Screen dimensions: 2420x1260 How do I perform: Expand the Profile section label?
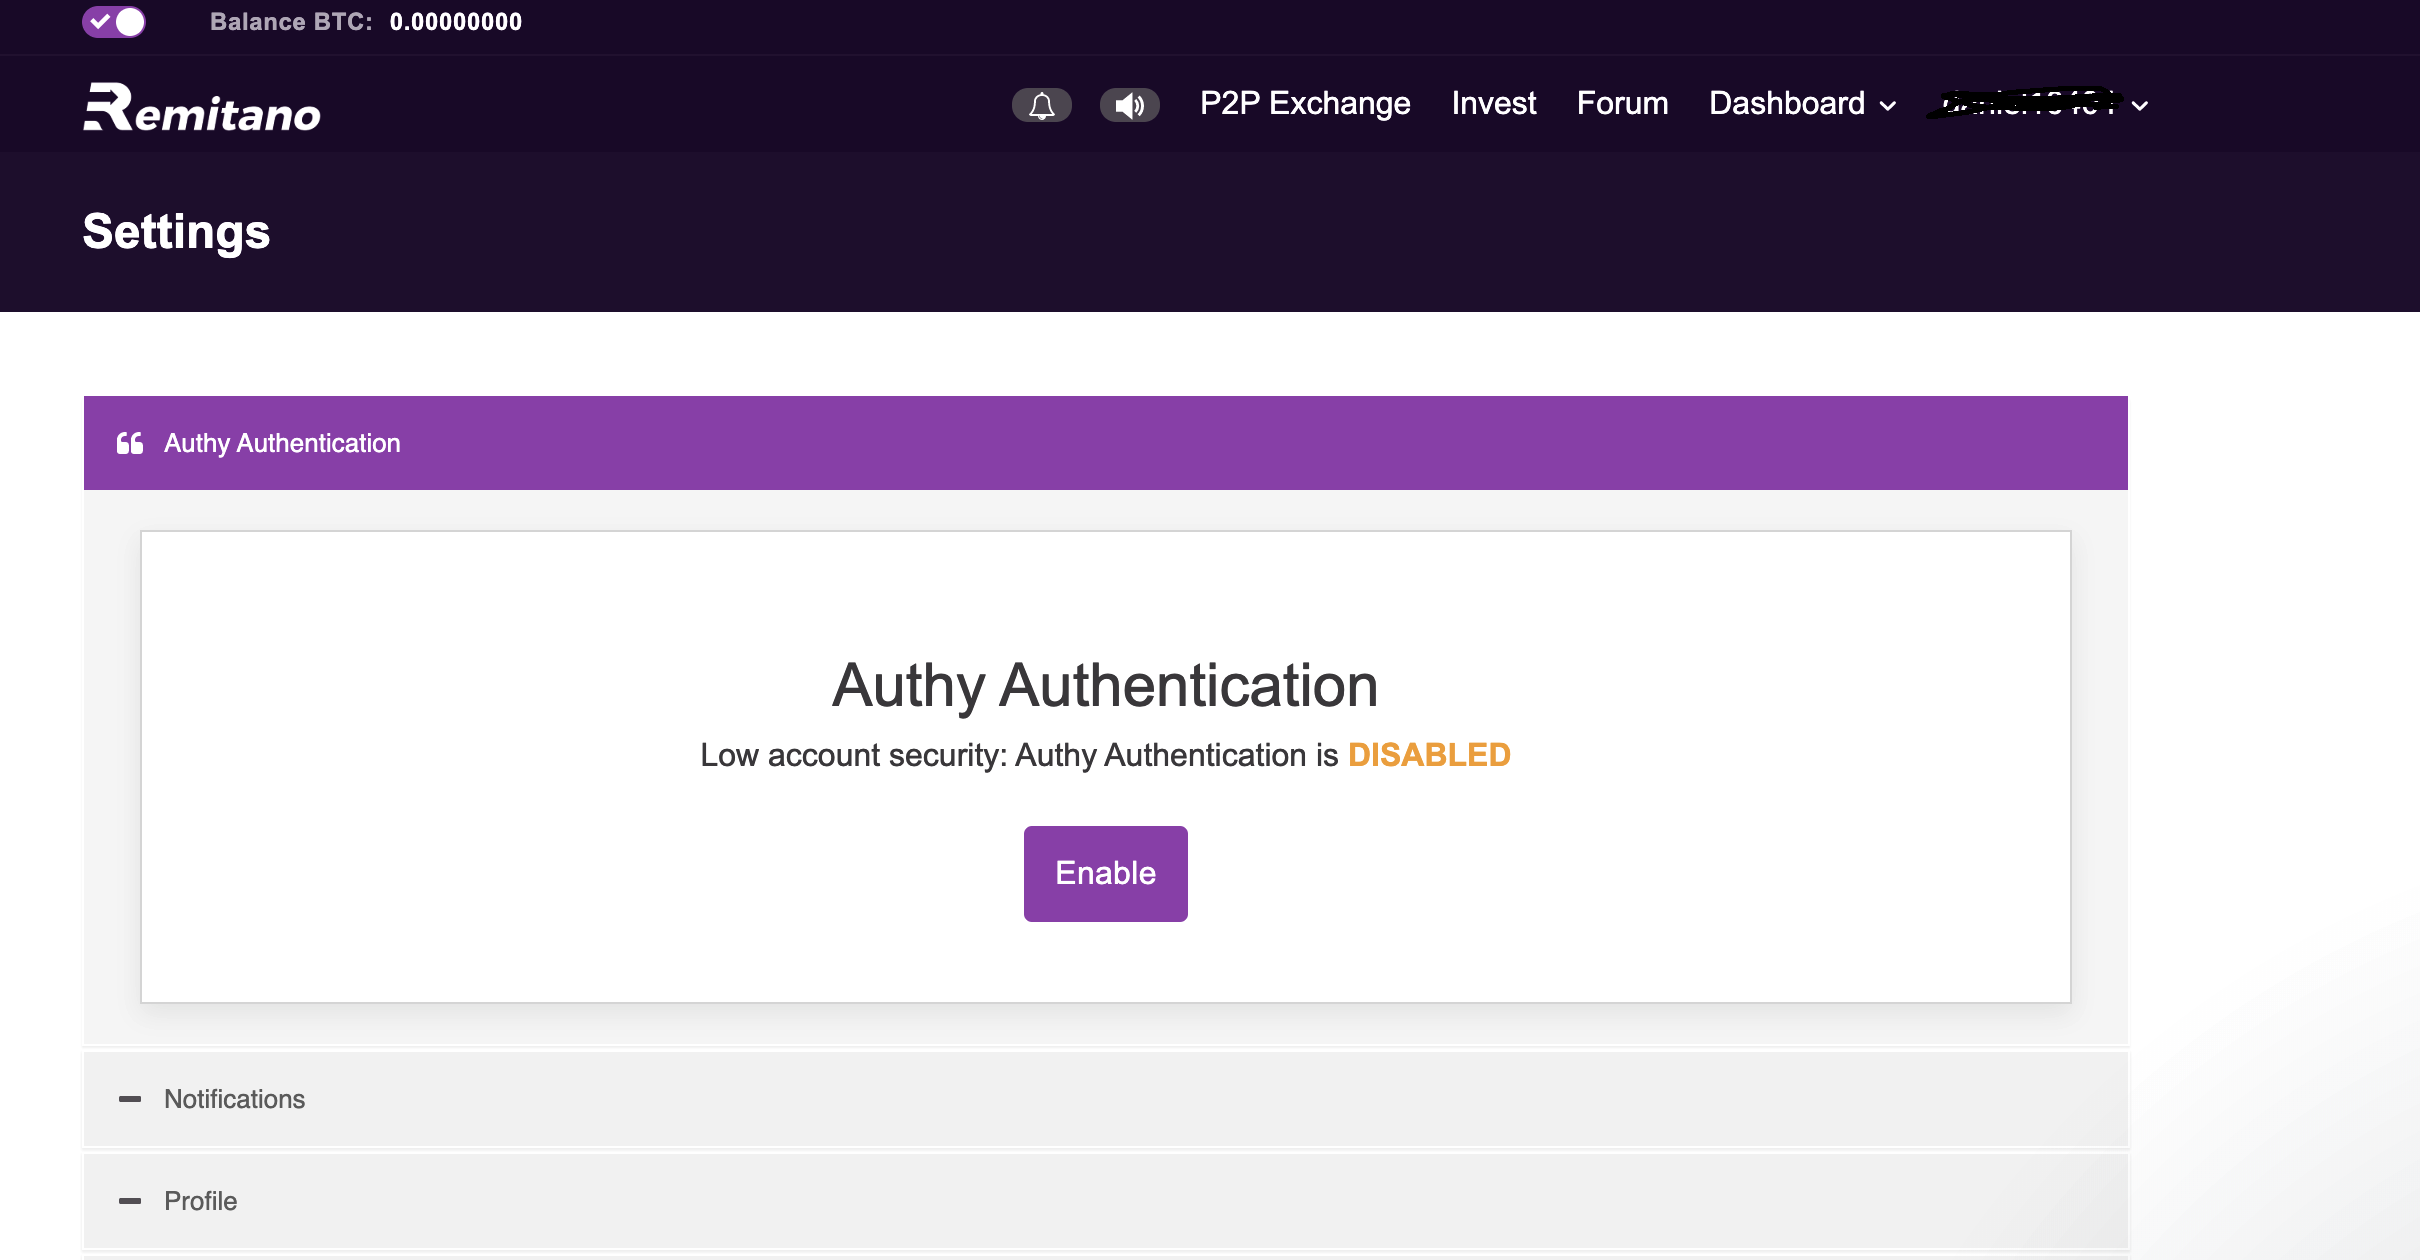[201, 1201]
